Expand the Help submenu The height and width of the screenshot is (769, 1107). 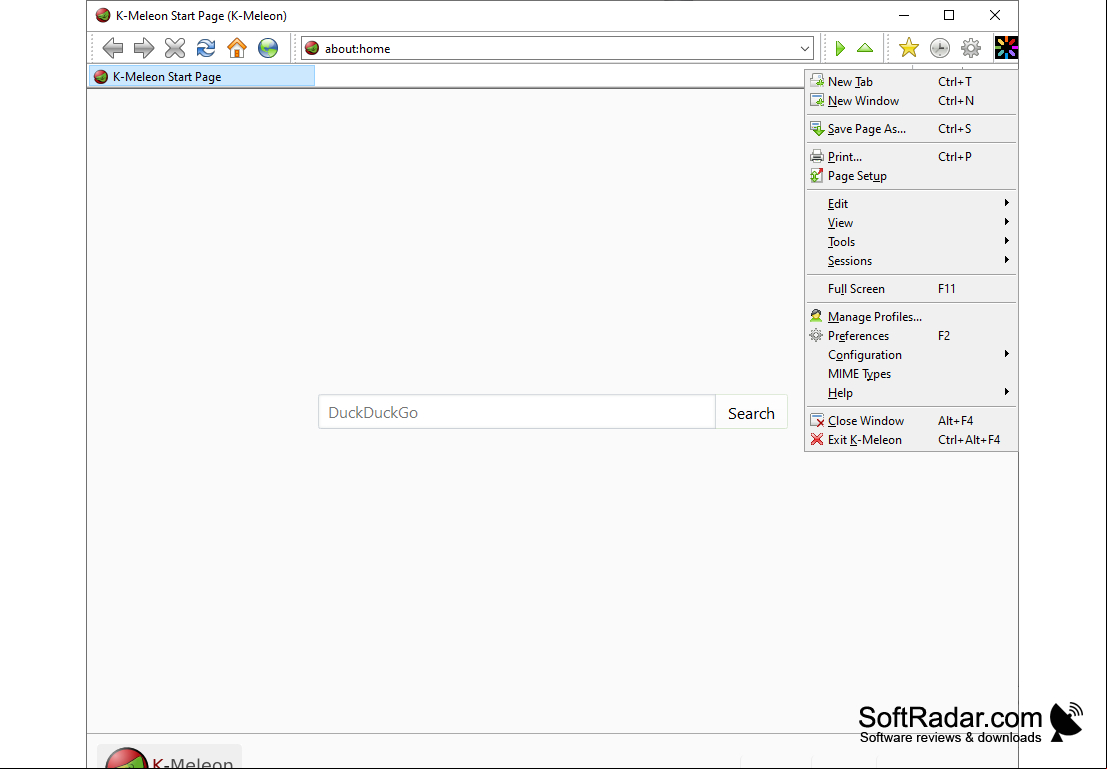[x=911, y=393]
